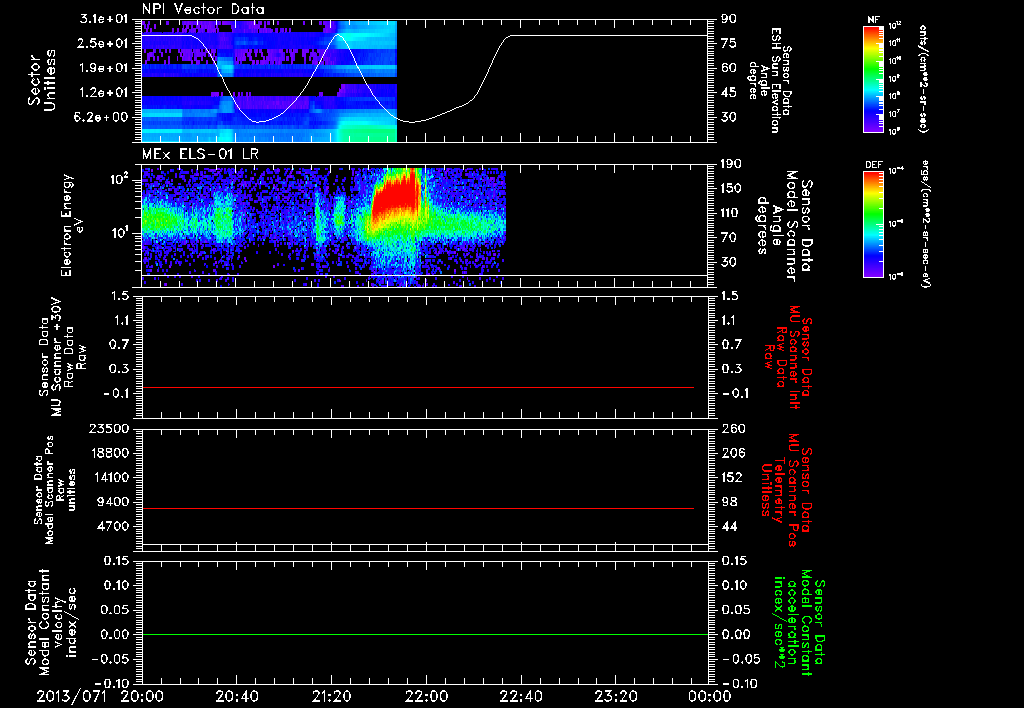Click the '190' scanner angle tick value

tap(731, 164)
